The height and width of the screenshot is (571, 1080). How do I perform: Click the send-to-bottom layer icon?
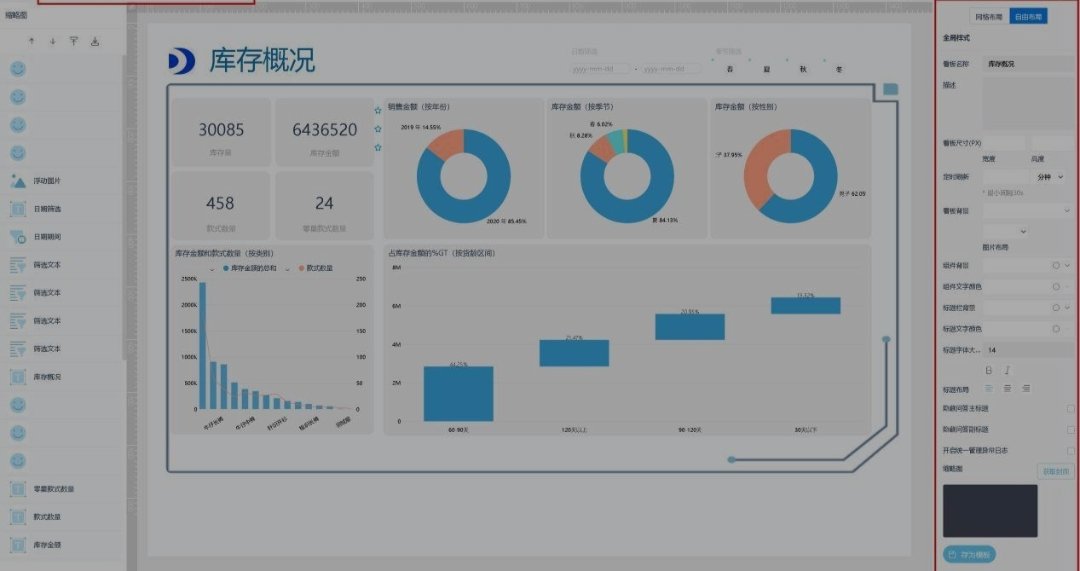[95, 41]
